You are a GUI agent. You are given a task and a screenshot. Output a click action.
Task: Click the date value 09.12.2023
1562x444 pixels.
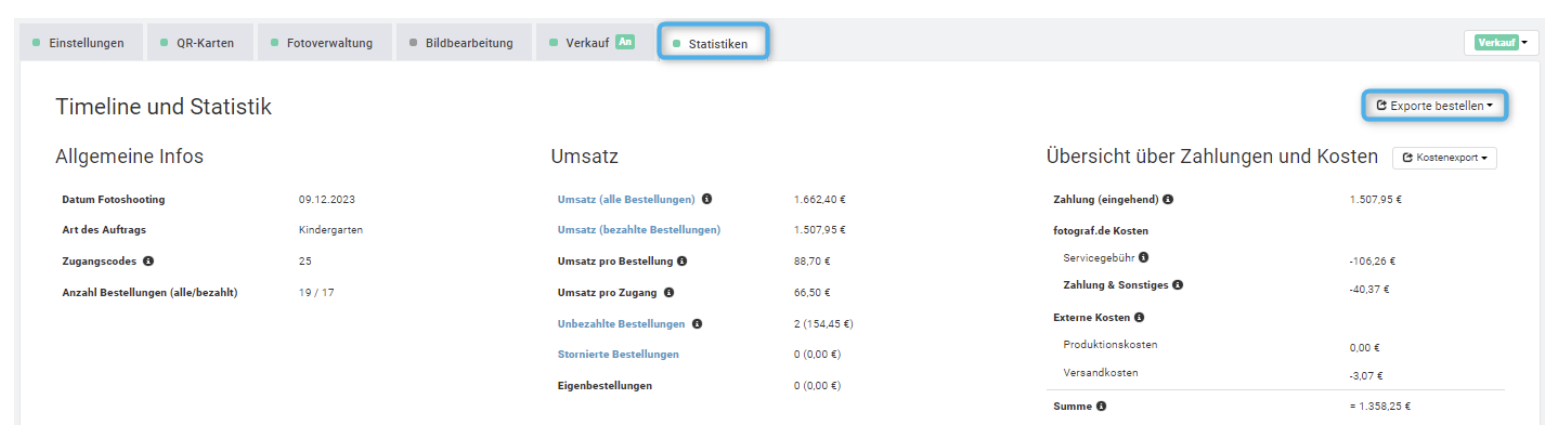(x=327, y=199)
